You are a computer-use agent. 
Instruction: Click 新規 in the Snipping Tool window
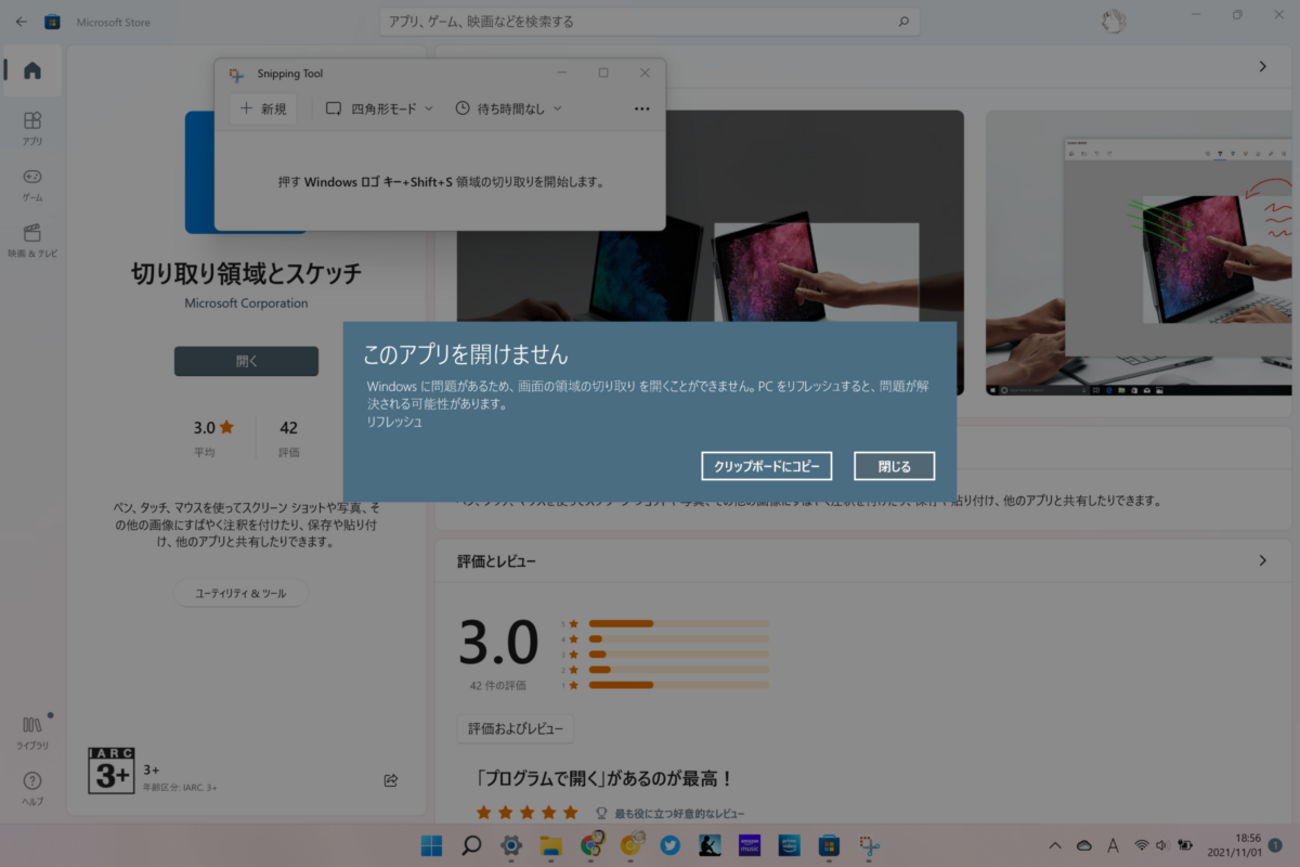click(263, 109)
